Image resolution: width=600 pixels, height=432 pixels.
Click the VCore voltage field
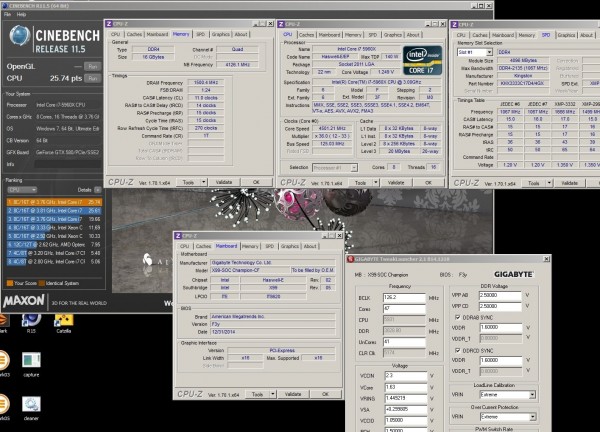[406, 387]
